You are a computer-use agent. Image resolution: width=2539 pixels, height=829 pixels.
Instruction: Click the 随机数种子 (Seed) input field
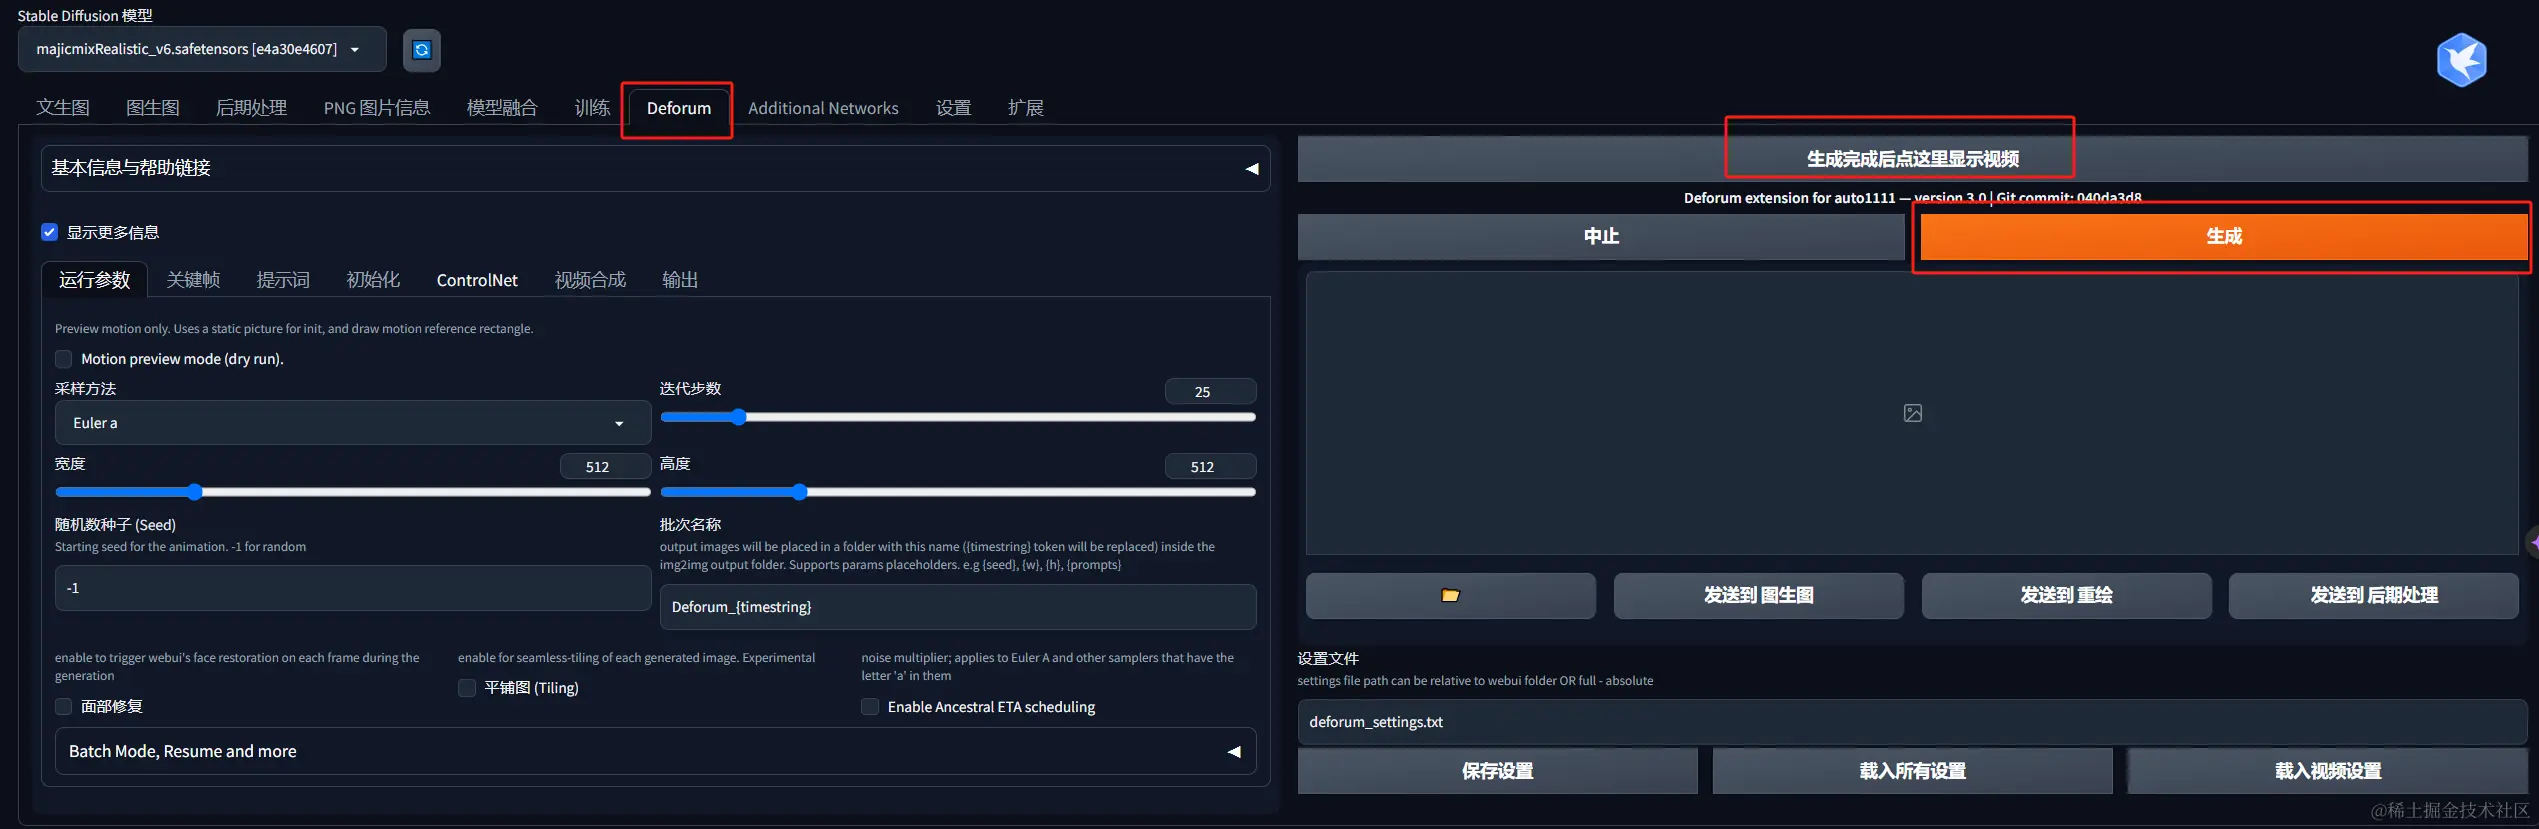pyautogui.click(x=352, y=588)
